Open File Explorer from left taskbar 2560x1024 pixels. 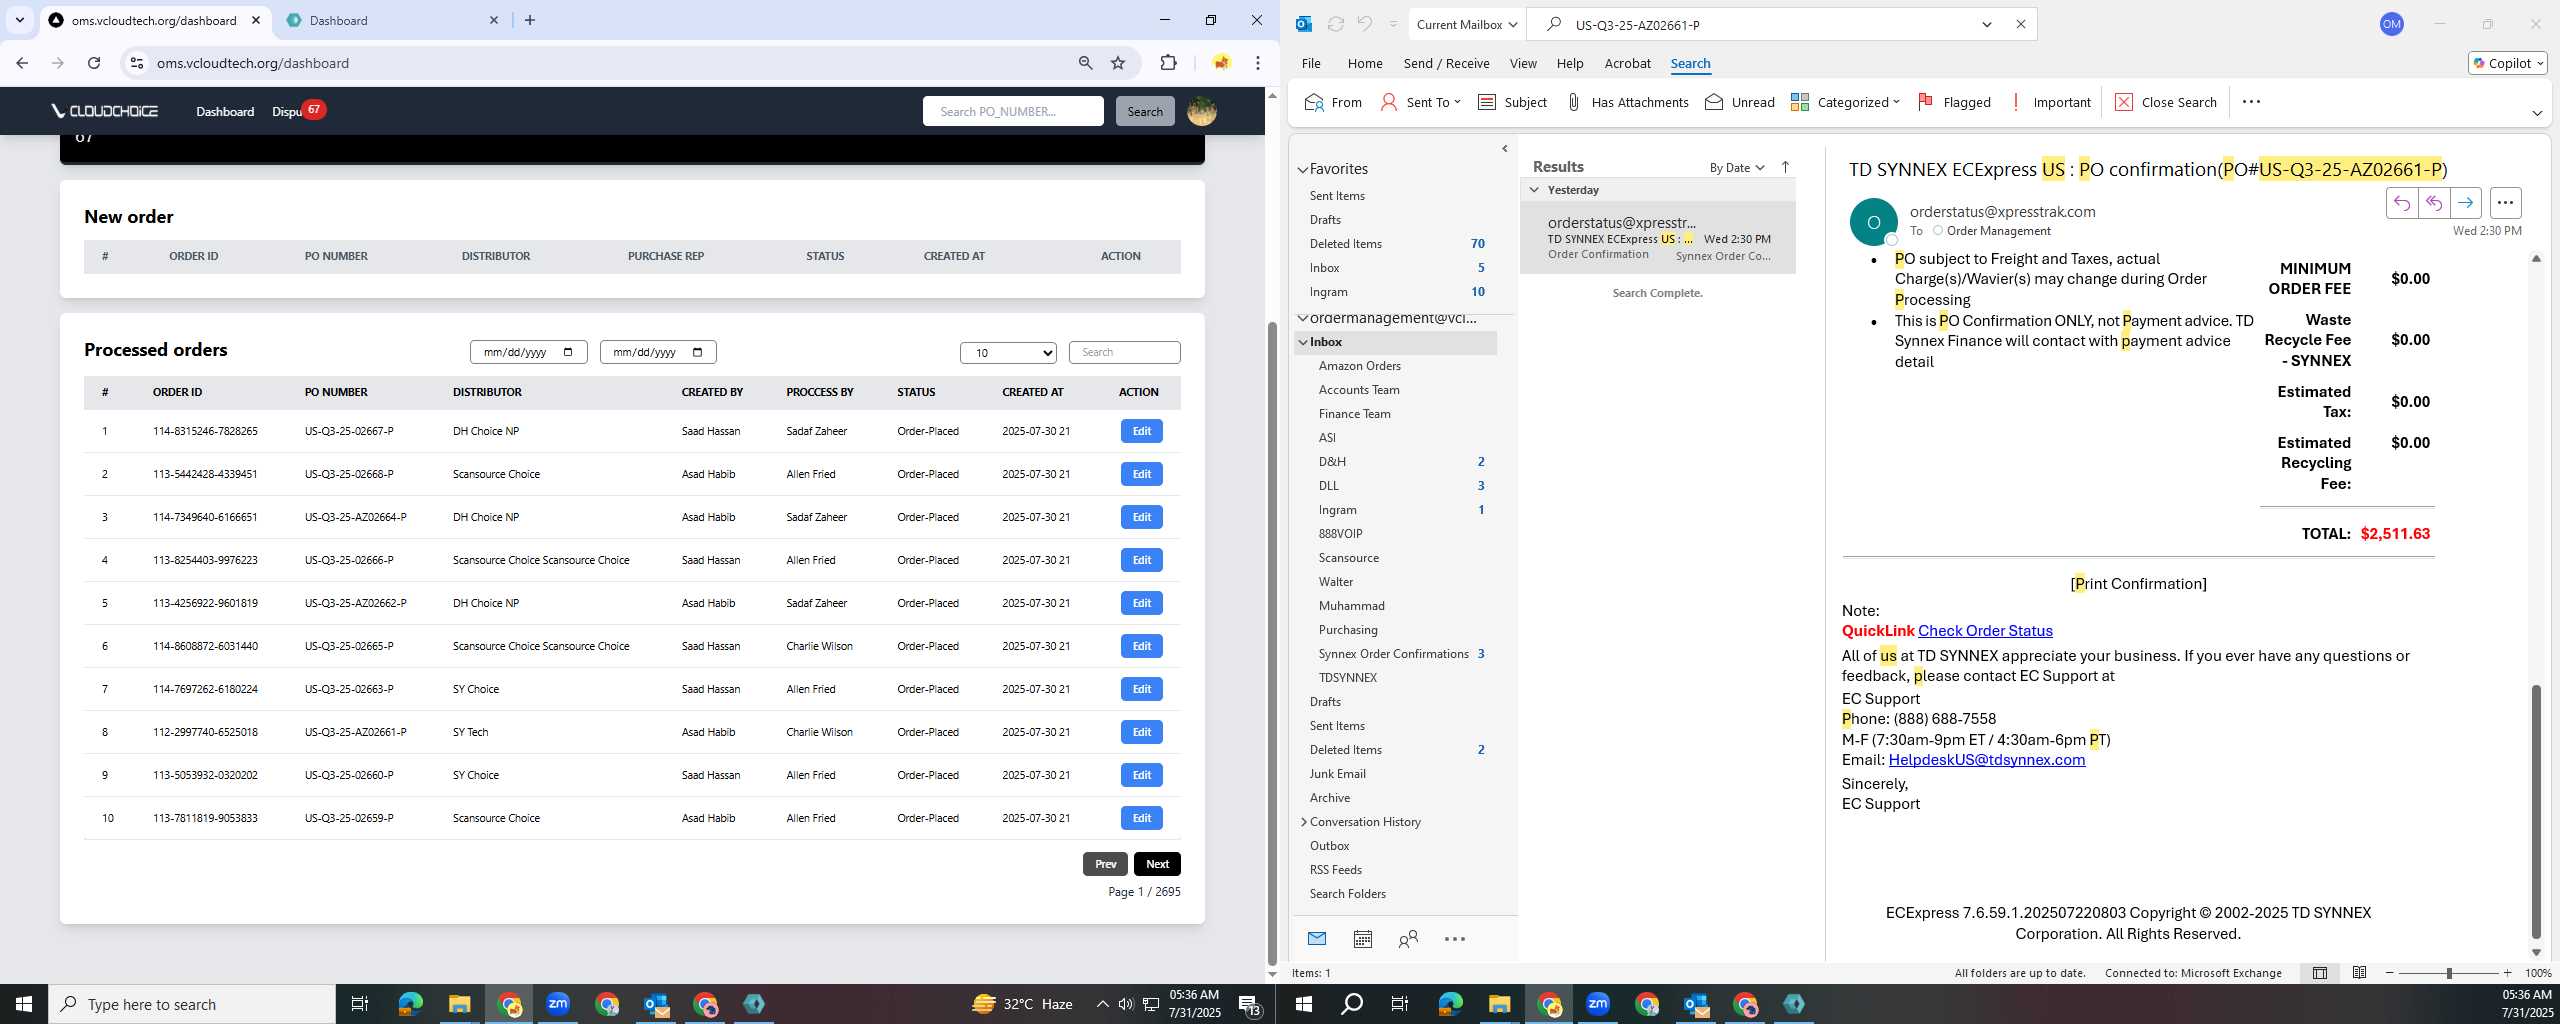pyautogui.click(x=459, y=1004)
